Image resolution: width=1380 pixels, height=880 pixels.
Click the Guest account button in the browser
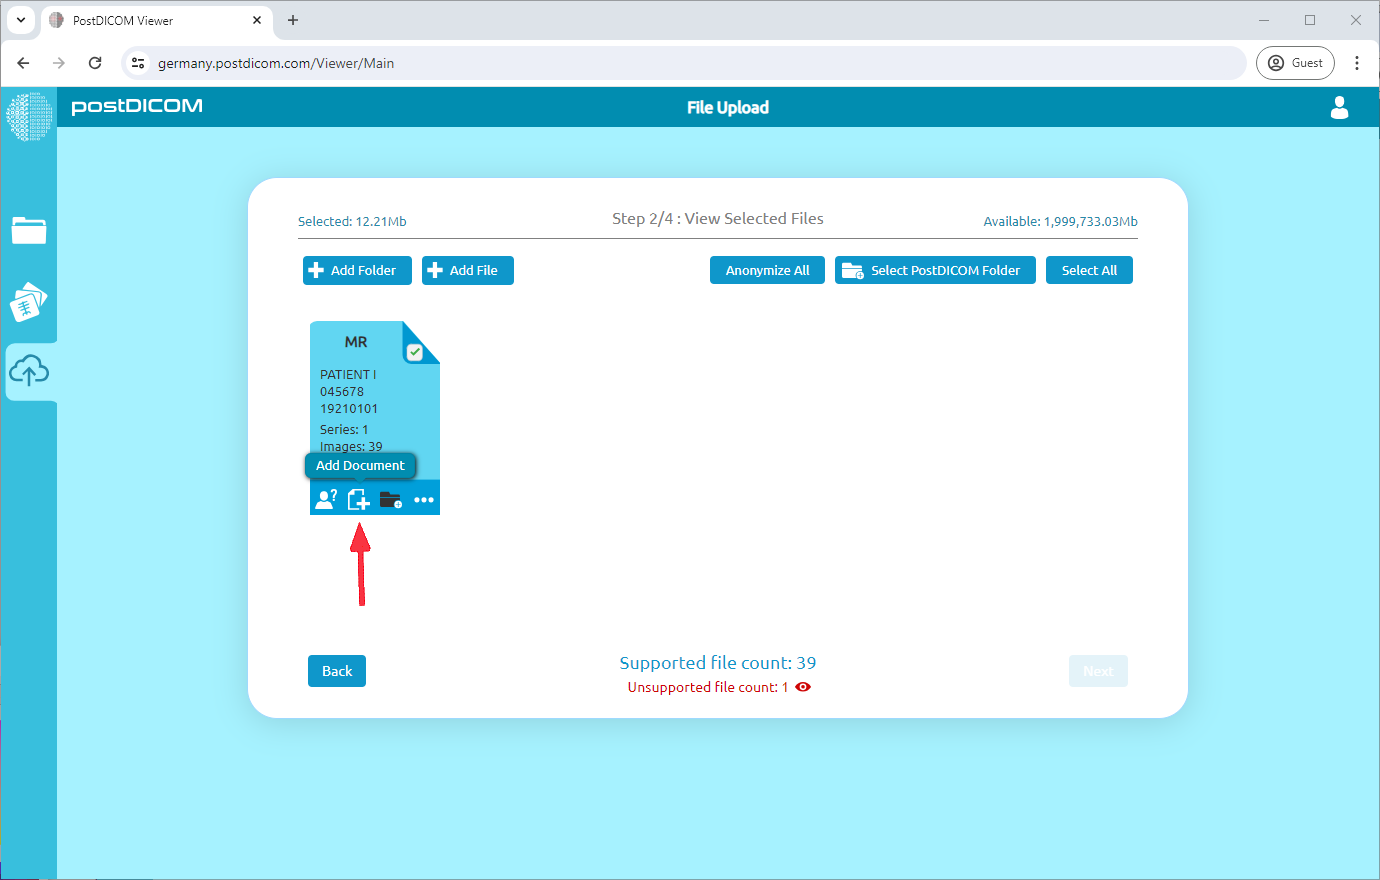[1295, 62]
